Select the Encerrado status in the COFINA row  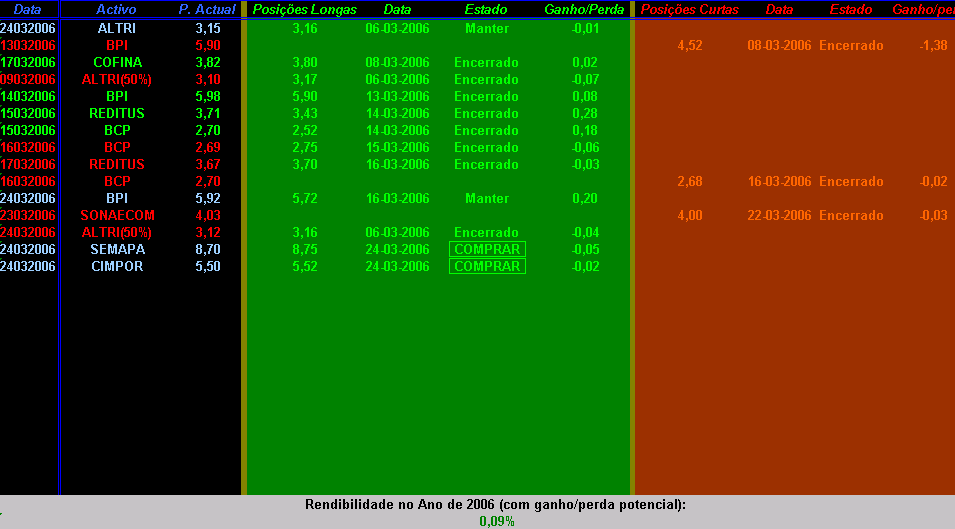point(486,62)
